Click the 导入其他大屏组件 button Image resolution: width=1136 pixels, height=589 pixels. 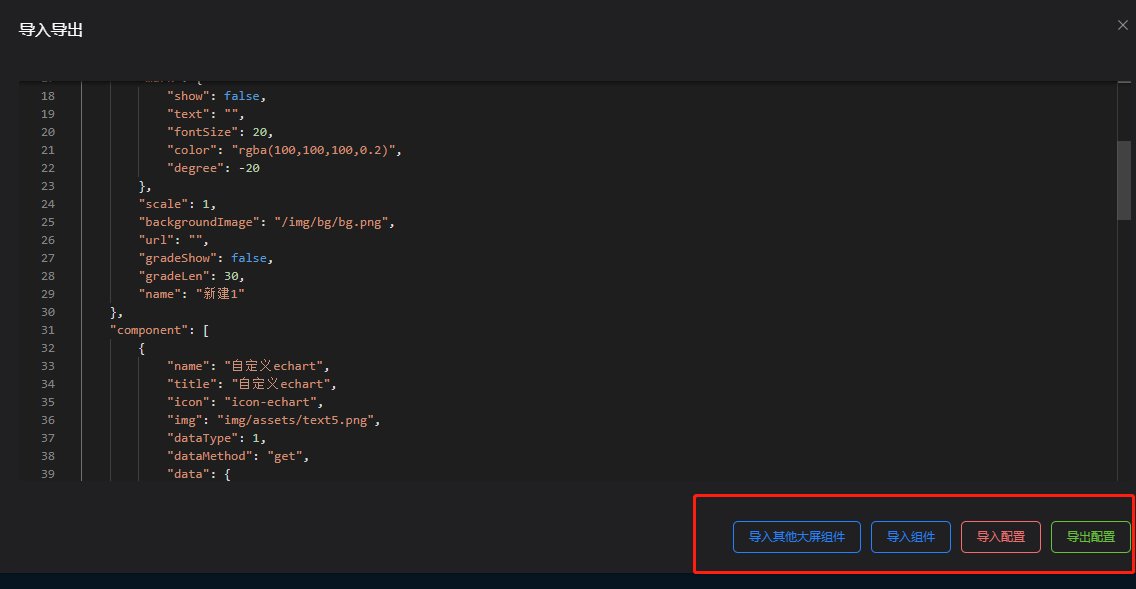796,537
